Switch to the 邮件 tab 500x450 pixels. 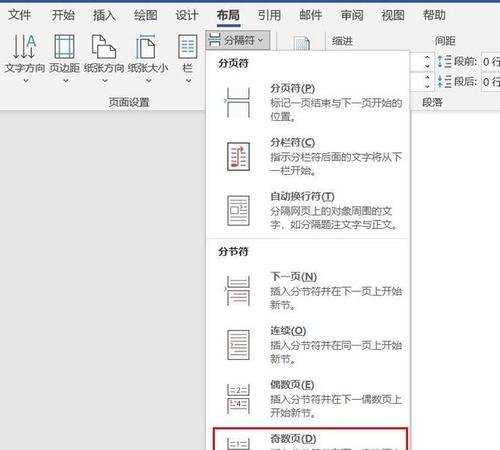[x=311, y=15]
